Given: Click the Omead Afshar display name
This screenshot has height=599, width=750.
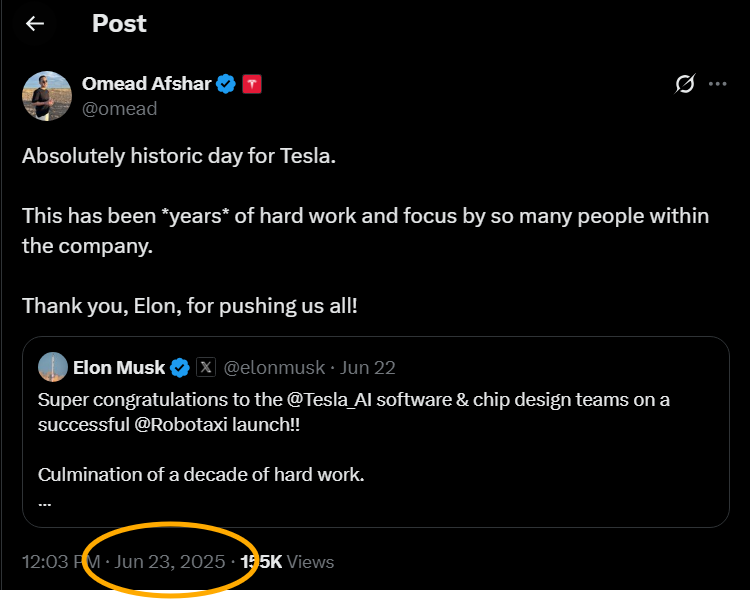Looking at the screenshot, I should pyautogui.click(x=146, y=84).
